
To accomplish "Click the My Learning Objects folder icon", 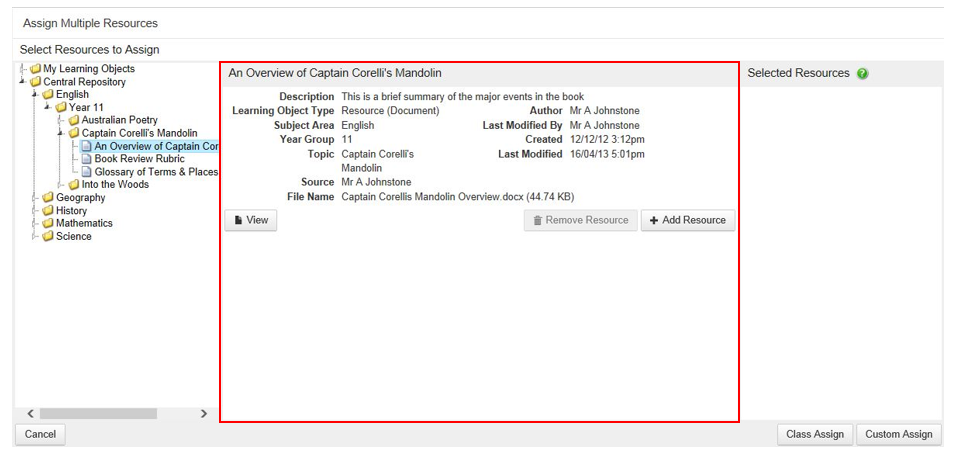I will click(x=36, y=69).
